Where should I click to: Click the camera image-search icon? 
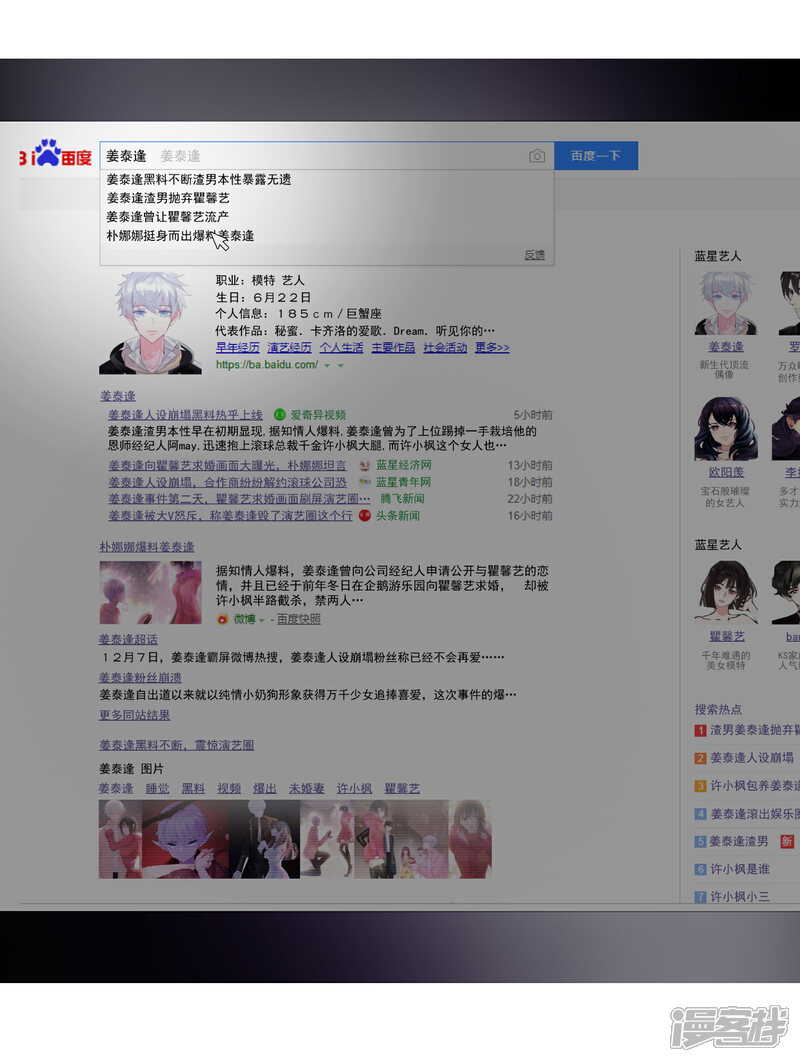pos(537,156)
